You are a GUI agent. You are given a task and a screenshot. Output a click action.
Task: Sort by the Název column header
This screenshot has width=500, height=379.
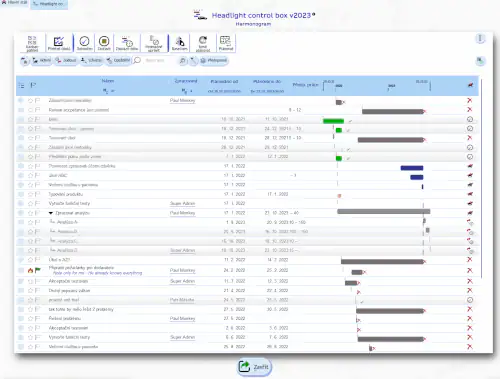[x=108, y=81]
